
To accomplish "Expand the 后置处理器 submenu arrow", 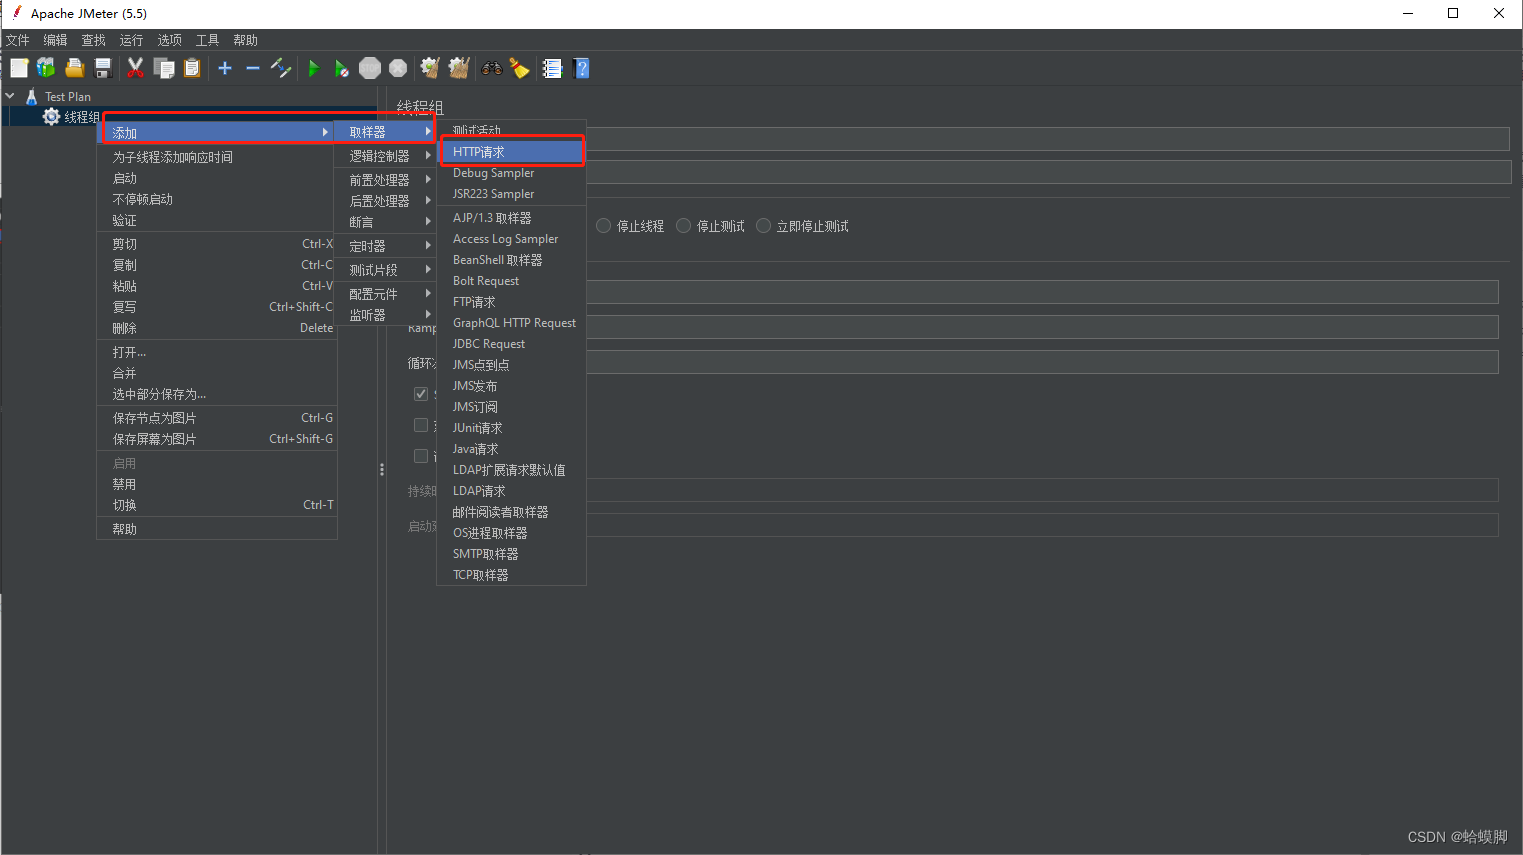I will pos(428,200).
